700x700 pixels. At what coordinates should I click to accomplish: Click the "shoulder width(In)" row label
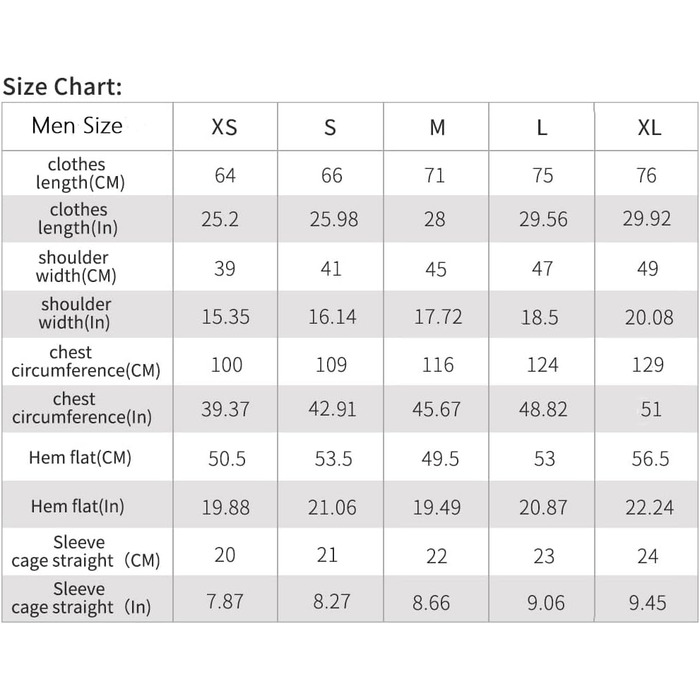[77, 313]
